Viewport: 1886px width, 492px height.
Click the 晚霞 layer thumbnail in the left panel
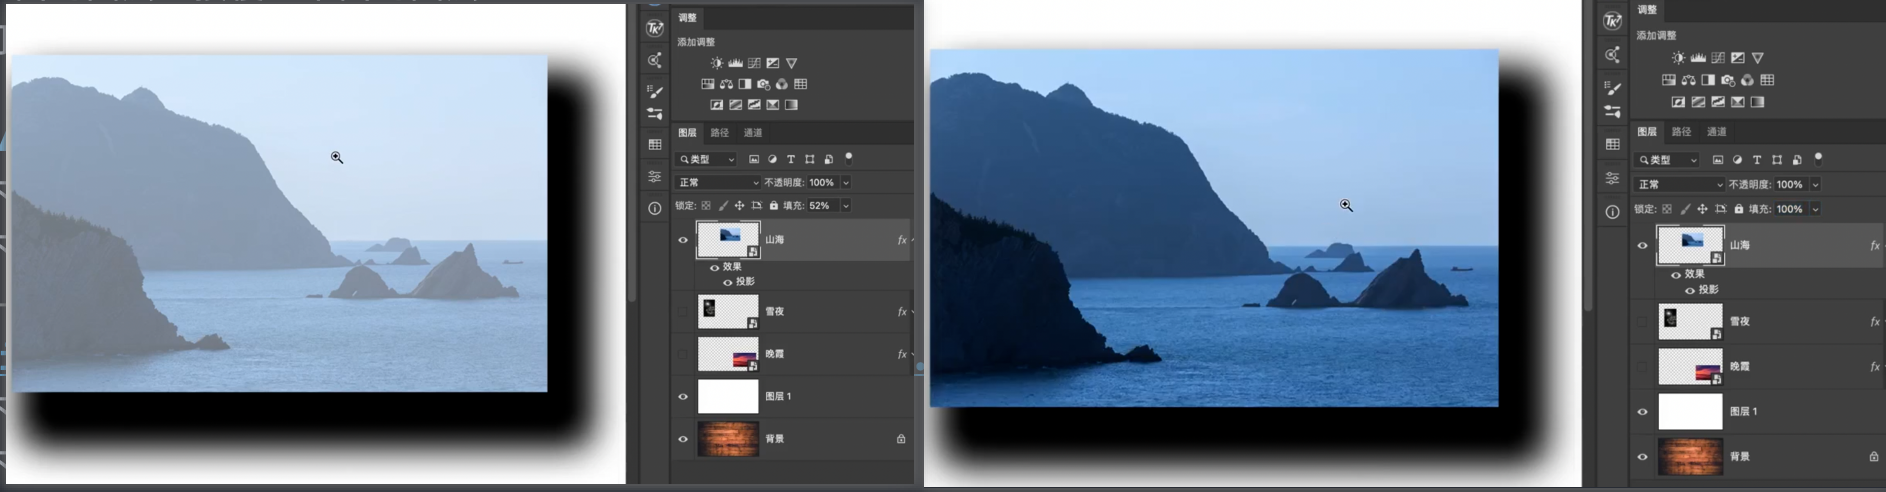pos(728,354)
